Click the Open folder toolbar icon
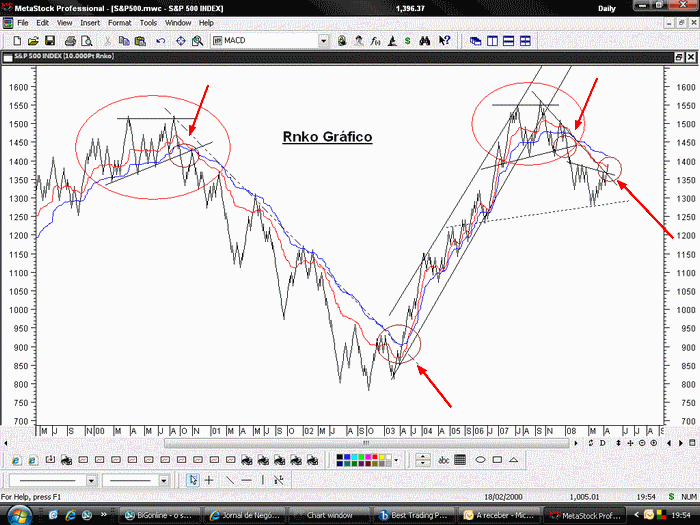This screenshot has width=700, height=525. click(x=33, y=41)
